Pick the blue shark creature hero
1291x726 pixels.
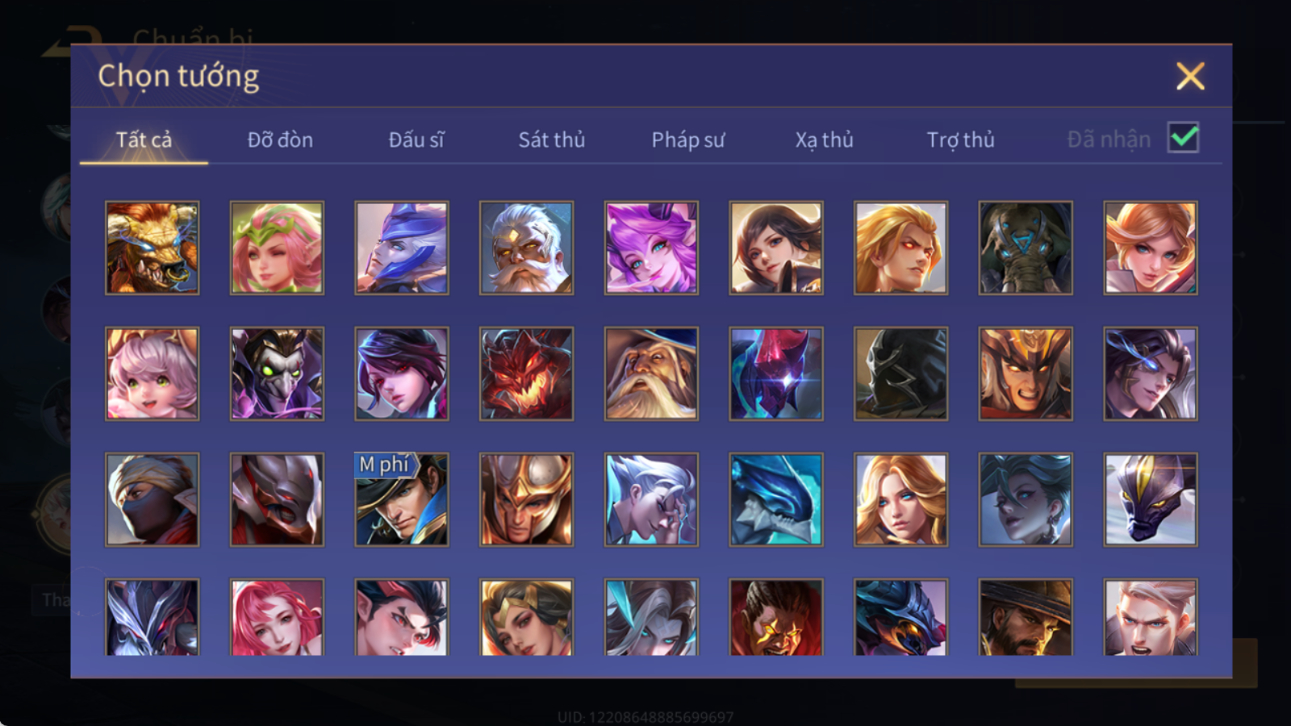(x=776, y=500)
